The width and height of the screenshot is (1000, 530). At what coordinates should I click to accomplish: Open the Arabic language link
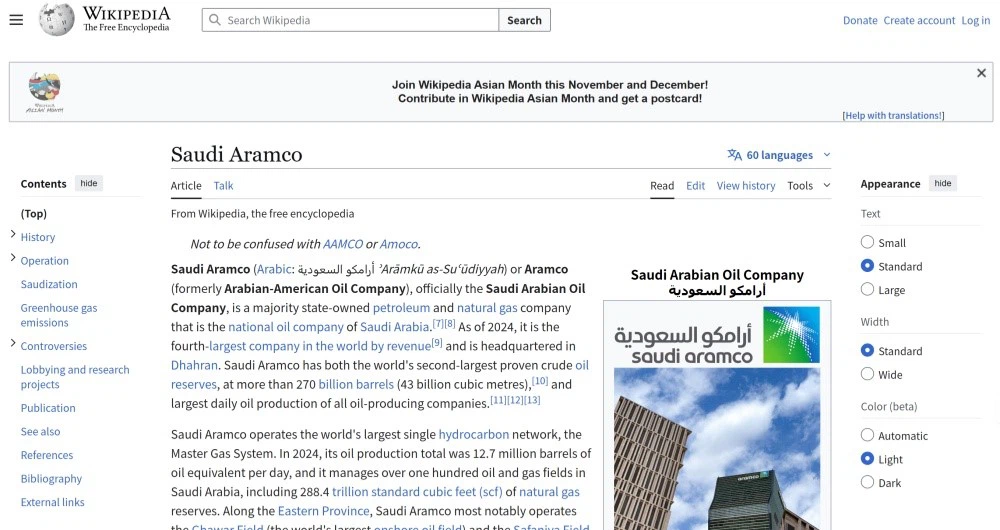pos(274,269)
